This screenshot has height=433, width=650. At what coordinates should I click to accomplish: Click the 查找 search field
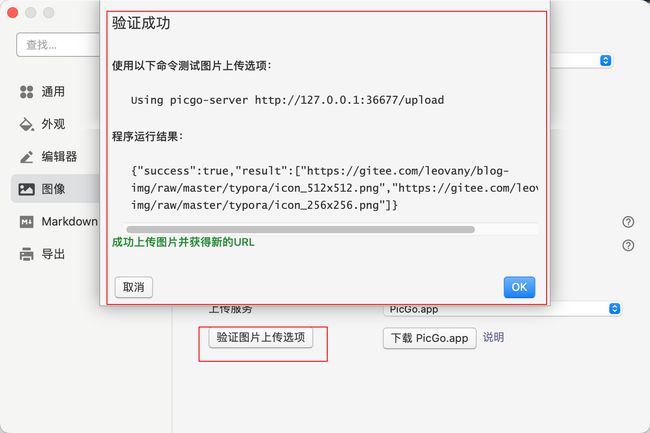(x=58, y=44)
